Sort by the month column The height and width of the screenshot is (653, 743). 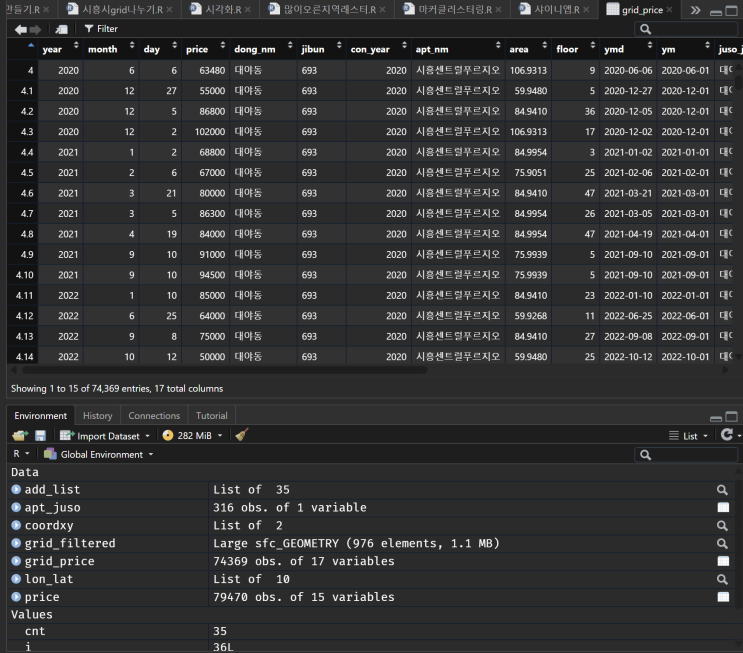[111, 49]
